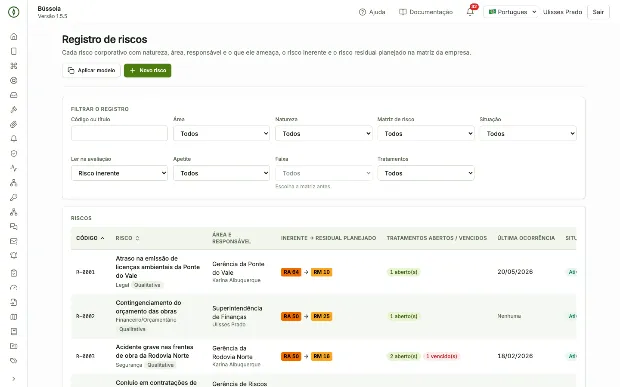
Task: Open the activity pulse sidebar icon
Action: tap(13, 168)
